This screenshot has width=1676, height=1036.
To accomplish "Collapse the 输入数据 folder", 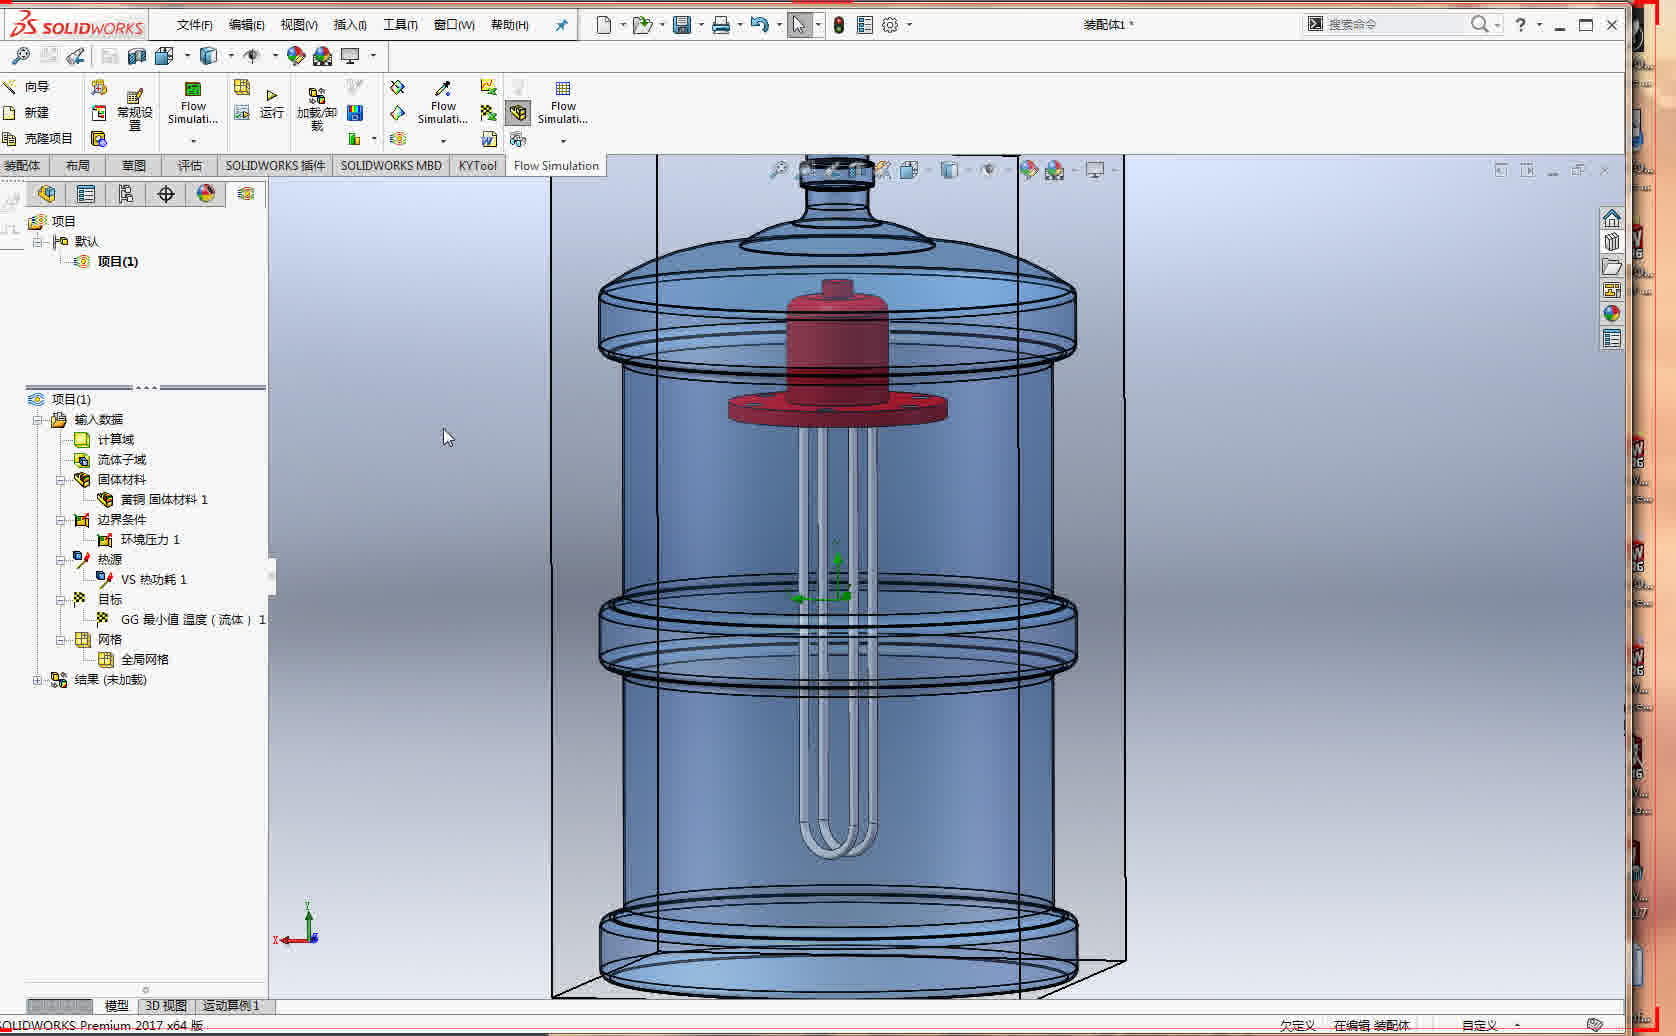I will coord(37,419).
